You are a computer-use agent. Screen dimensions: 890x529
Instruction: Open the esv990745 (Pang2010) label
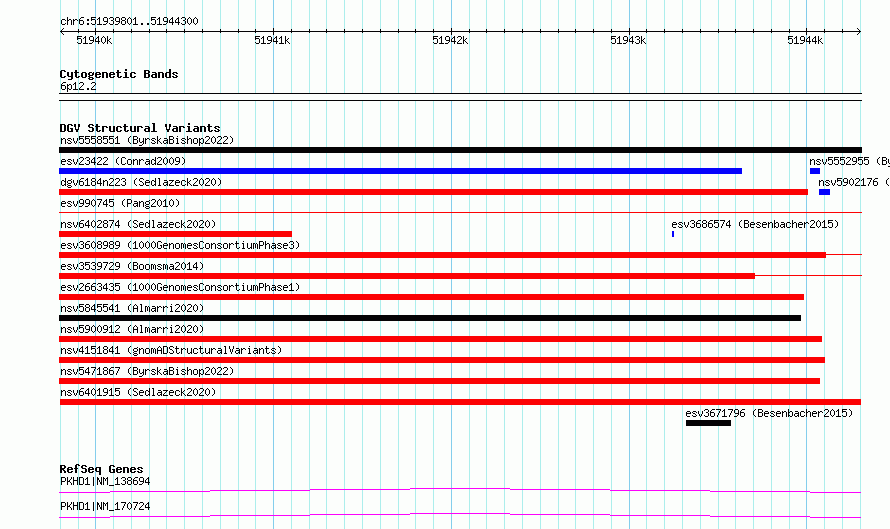point(120,203)
